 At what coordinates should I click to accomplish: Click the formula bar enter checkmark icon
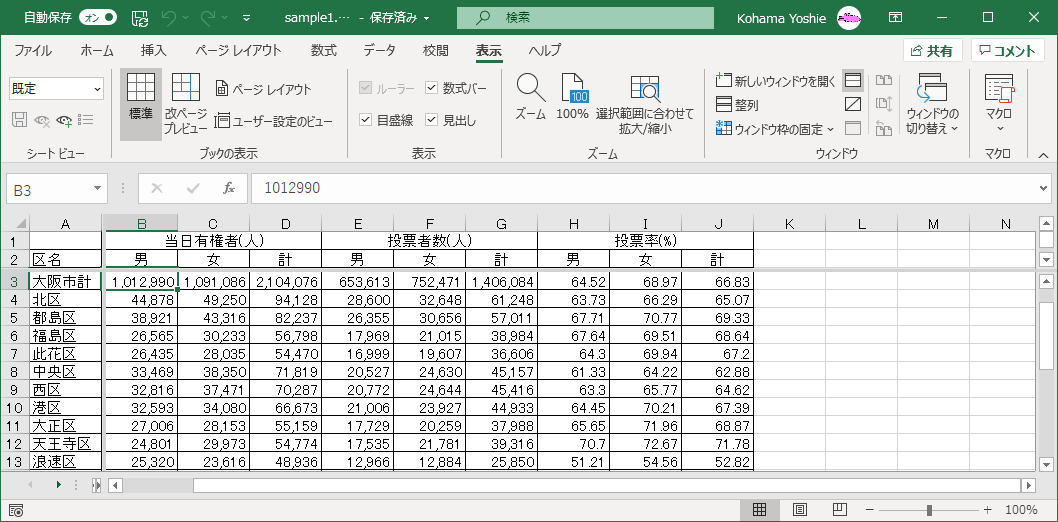click(x=194, y=189)
